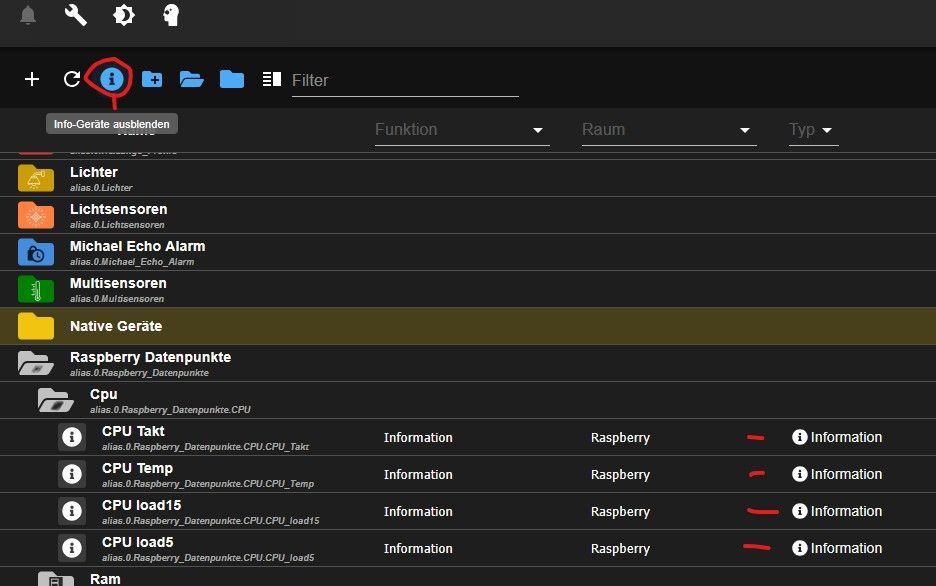
Task: Add a new device with plus icon
Action: point(32,79)
